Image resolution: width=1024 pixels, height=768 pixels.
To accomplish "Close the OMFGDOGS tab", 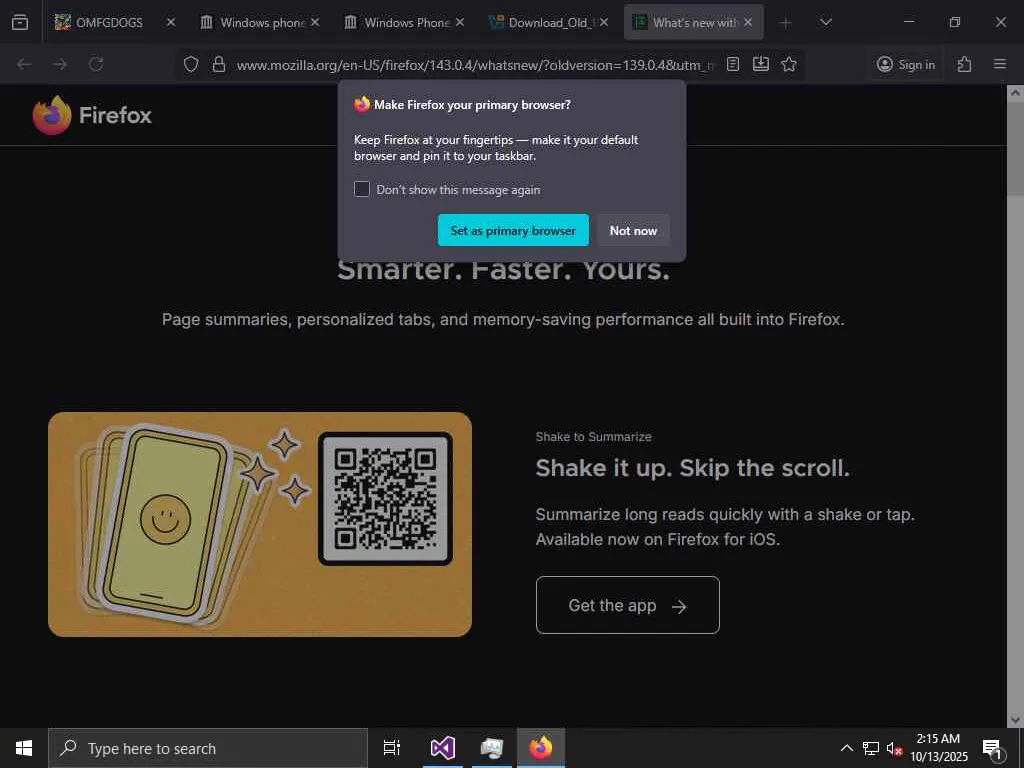I will click(x=170, y=22).
